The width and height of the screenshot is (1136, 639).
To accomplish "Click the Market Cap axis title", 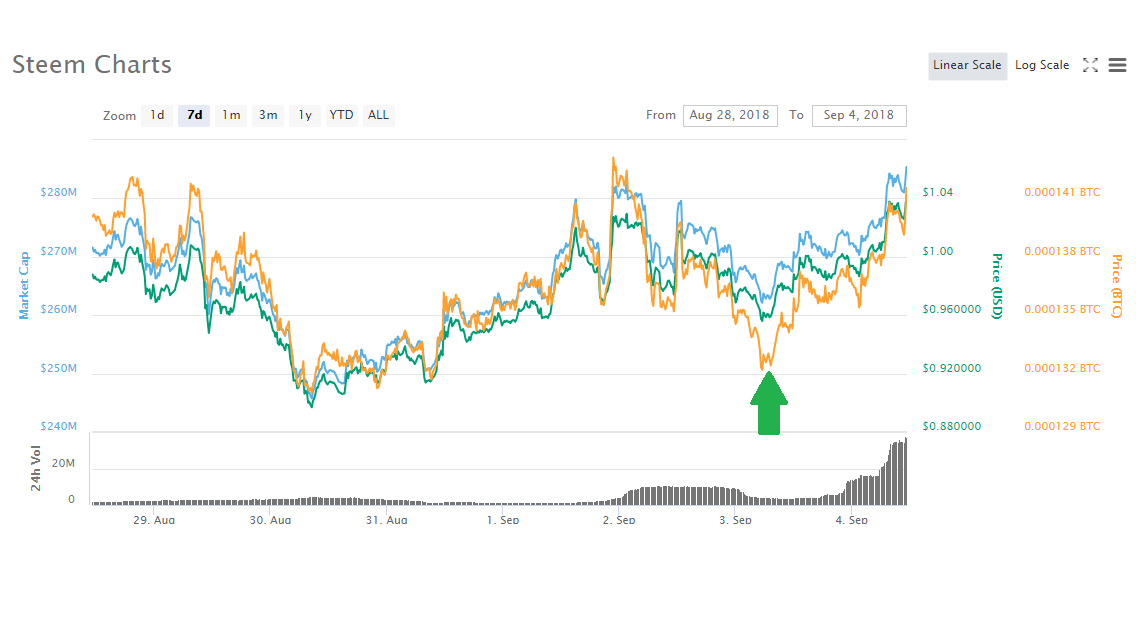I will click(25, 285).
